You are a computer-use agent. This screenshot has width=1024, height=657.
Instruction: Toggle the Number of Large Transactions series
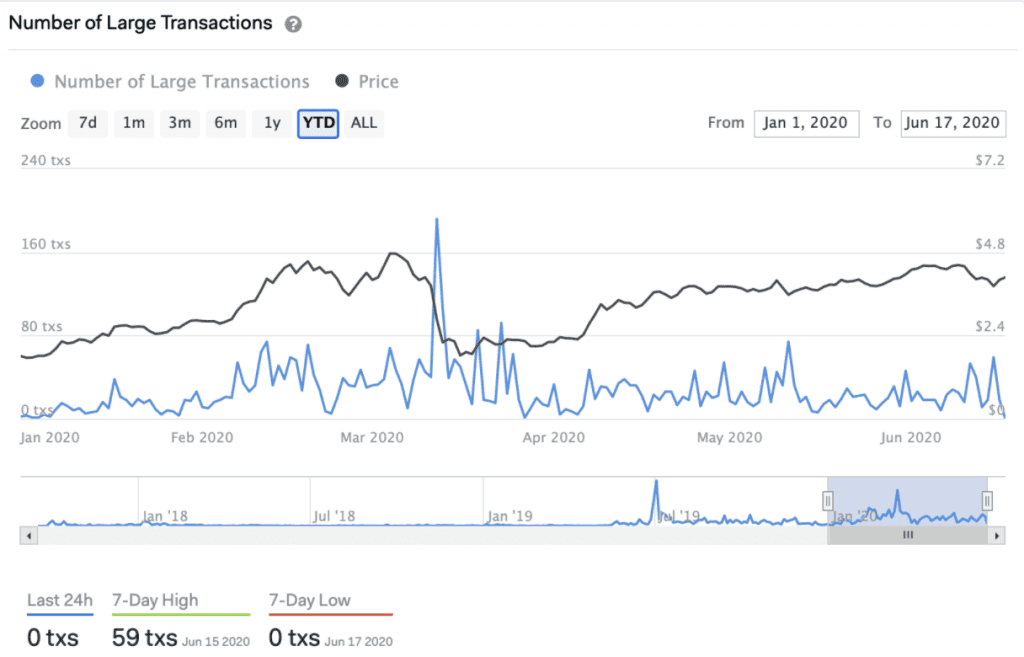click(x=170, y=82)
